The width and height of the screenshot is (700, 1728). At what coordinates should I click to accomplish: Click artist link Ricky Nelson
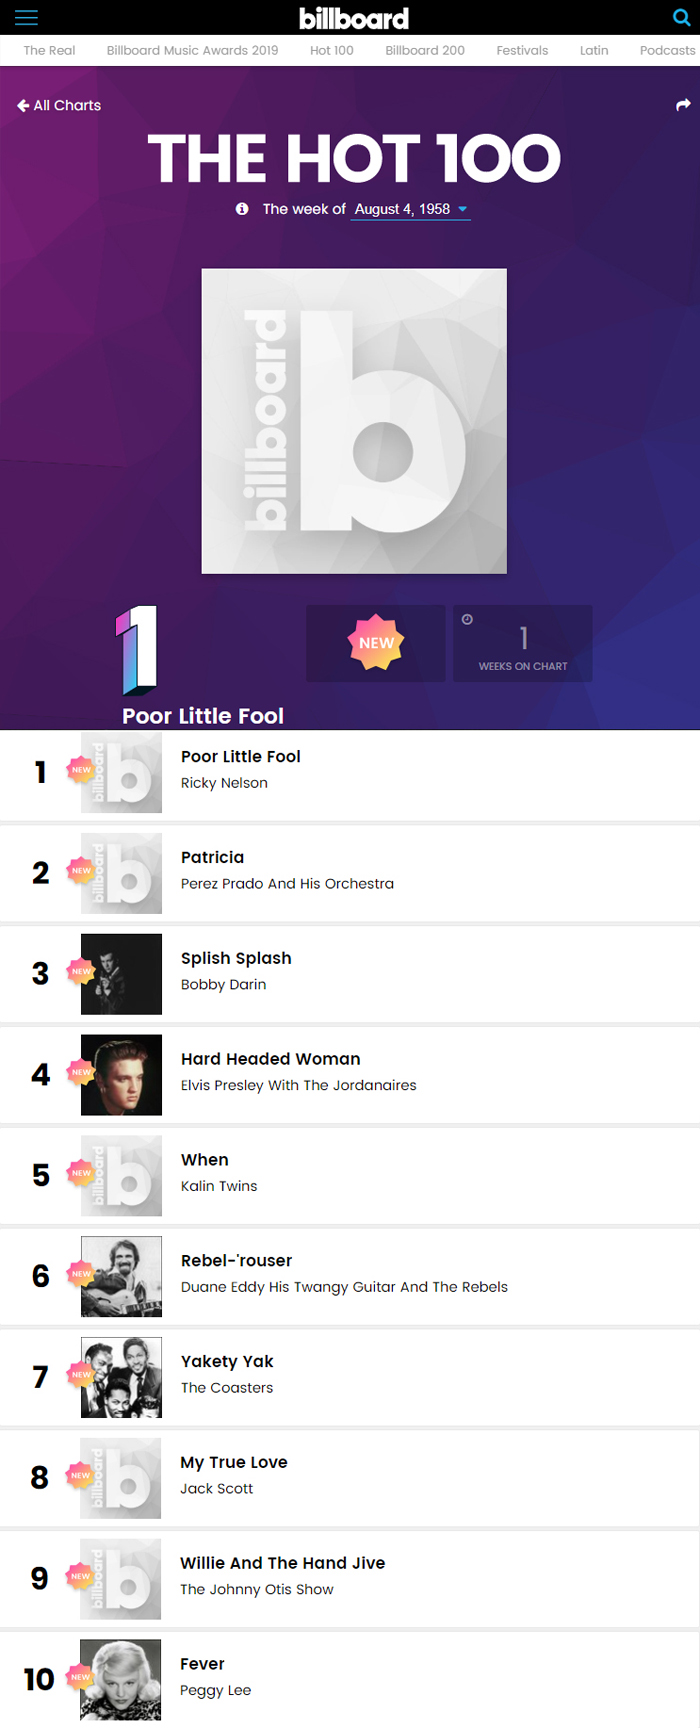click(x=224, y=783)
